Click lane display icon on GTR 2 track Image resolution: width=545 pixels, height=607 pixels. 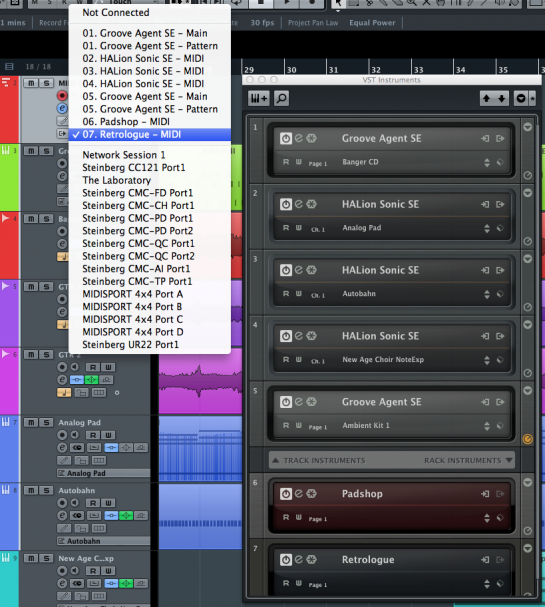click(x=99, y=393)
